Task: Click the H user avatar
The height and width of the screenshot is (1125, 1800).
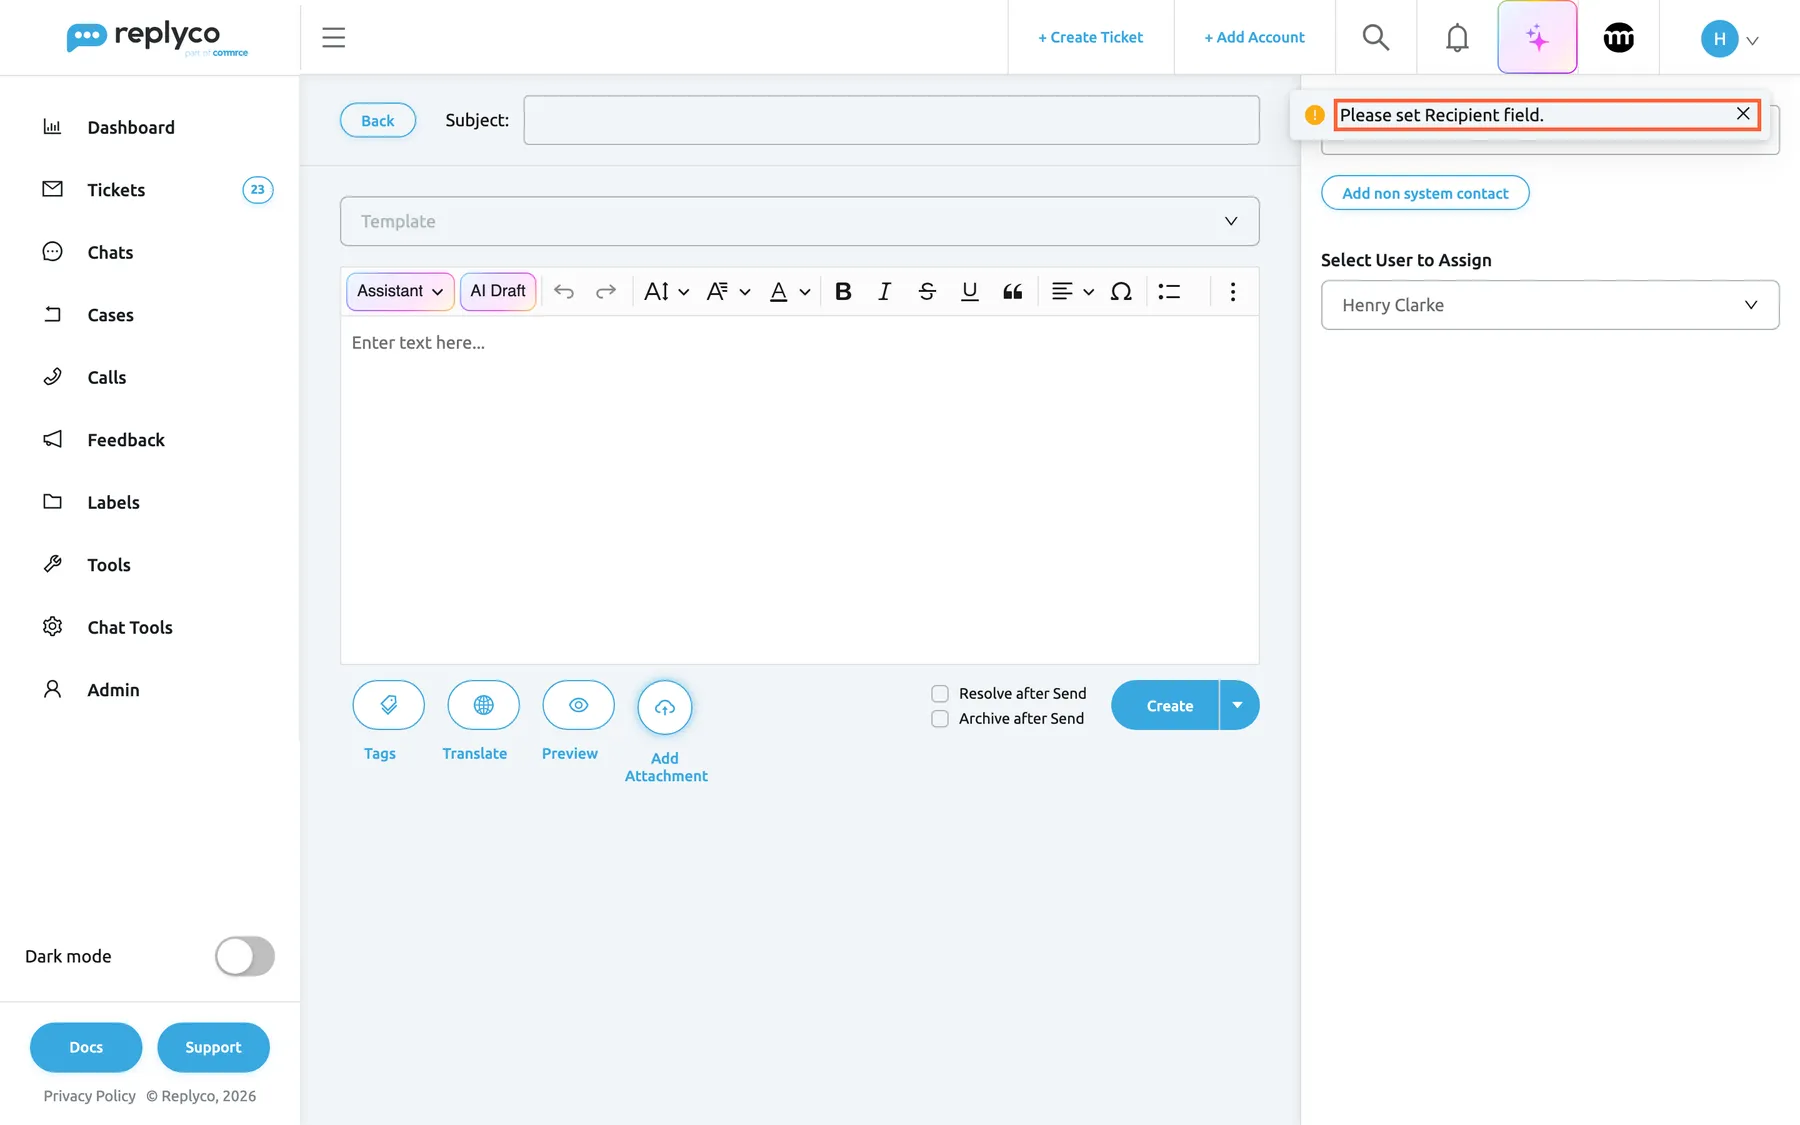Action: 1719,39
